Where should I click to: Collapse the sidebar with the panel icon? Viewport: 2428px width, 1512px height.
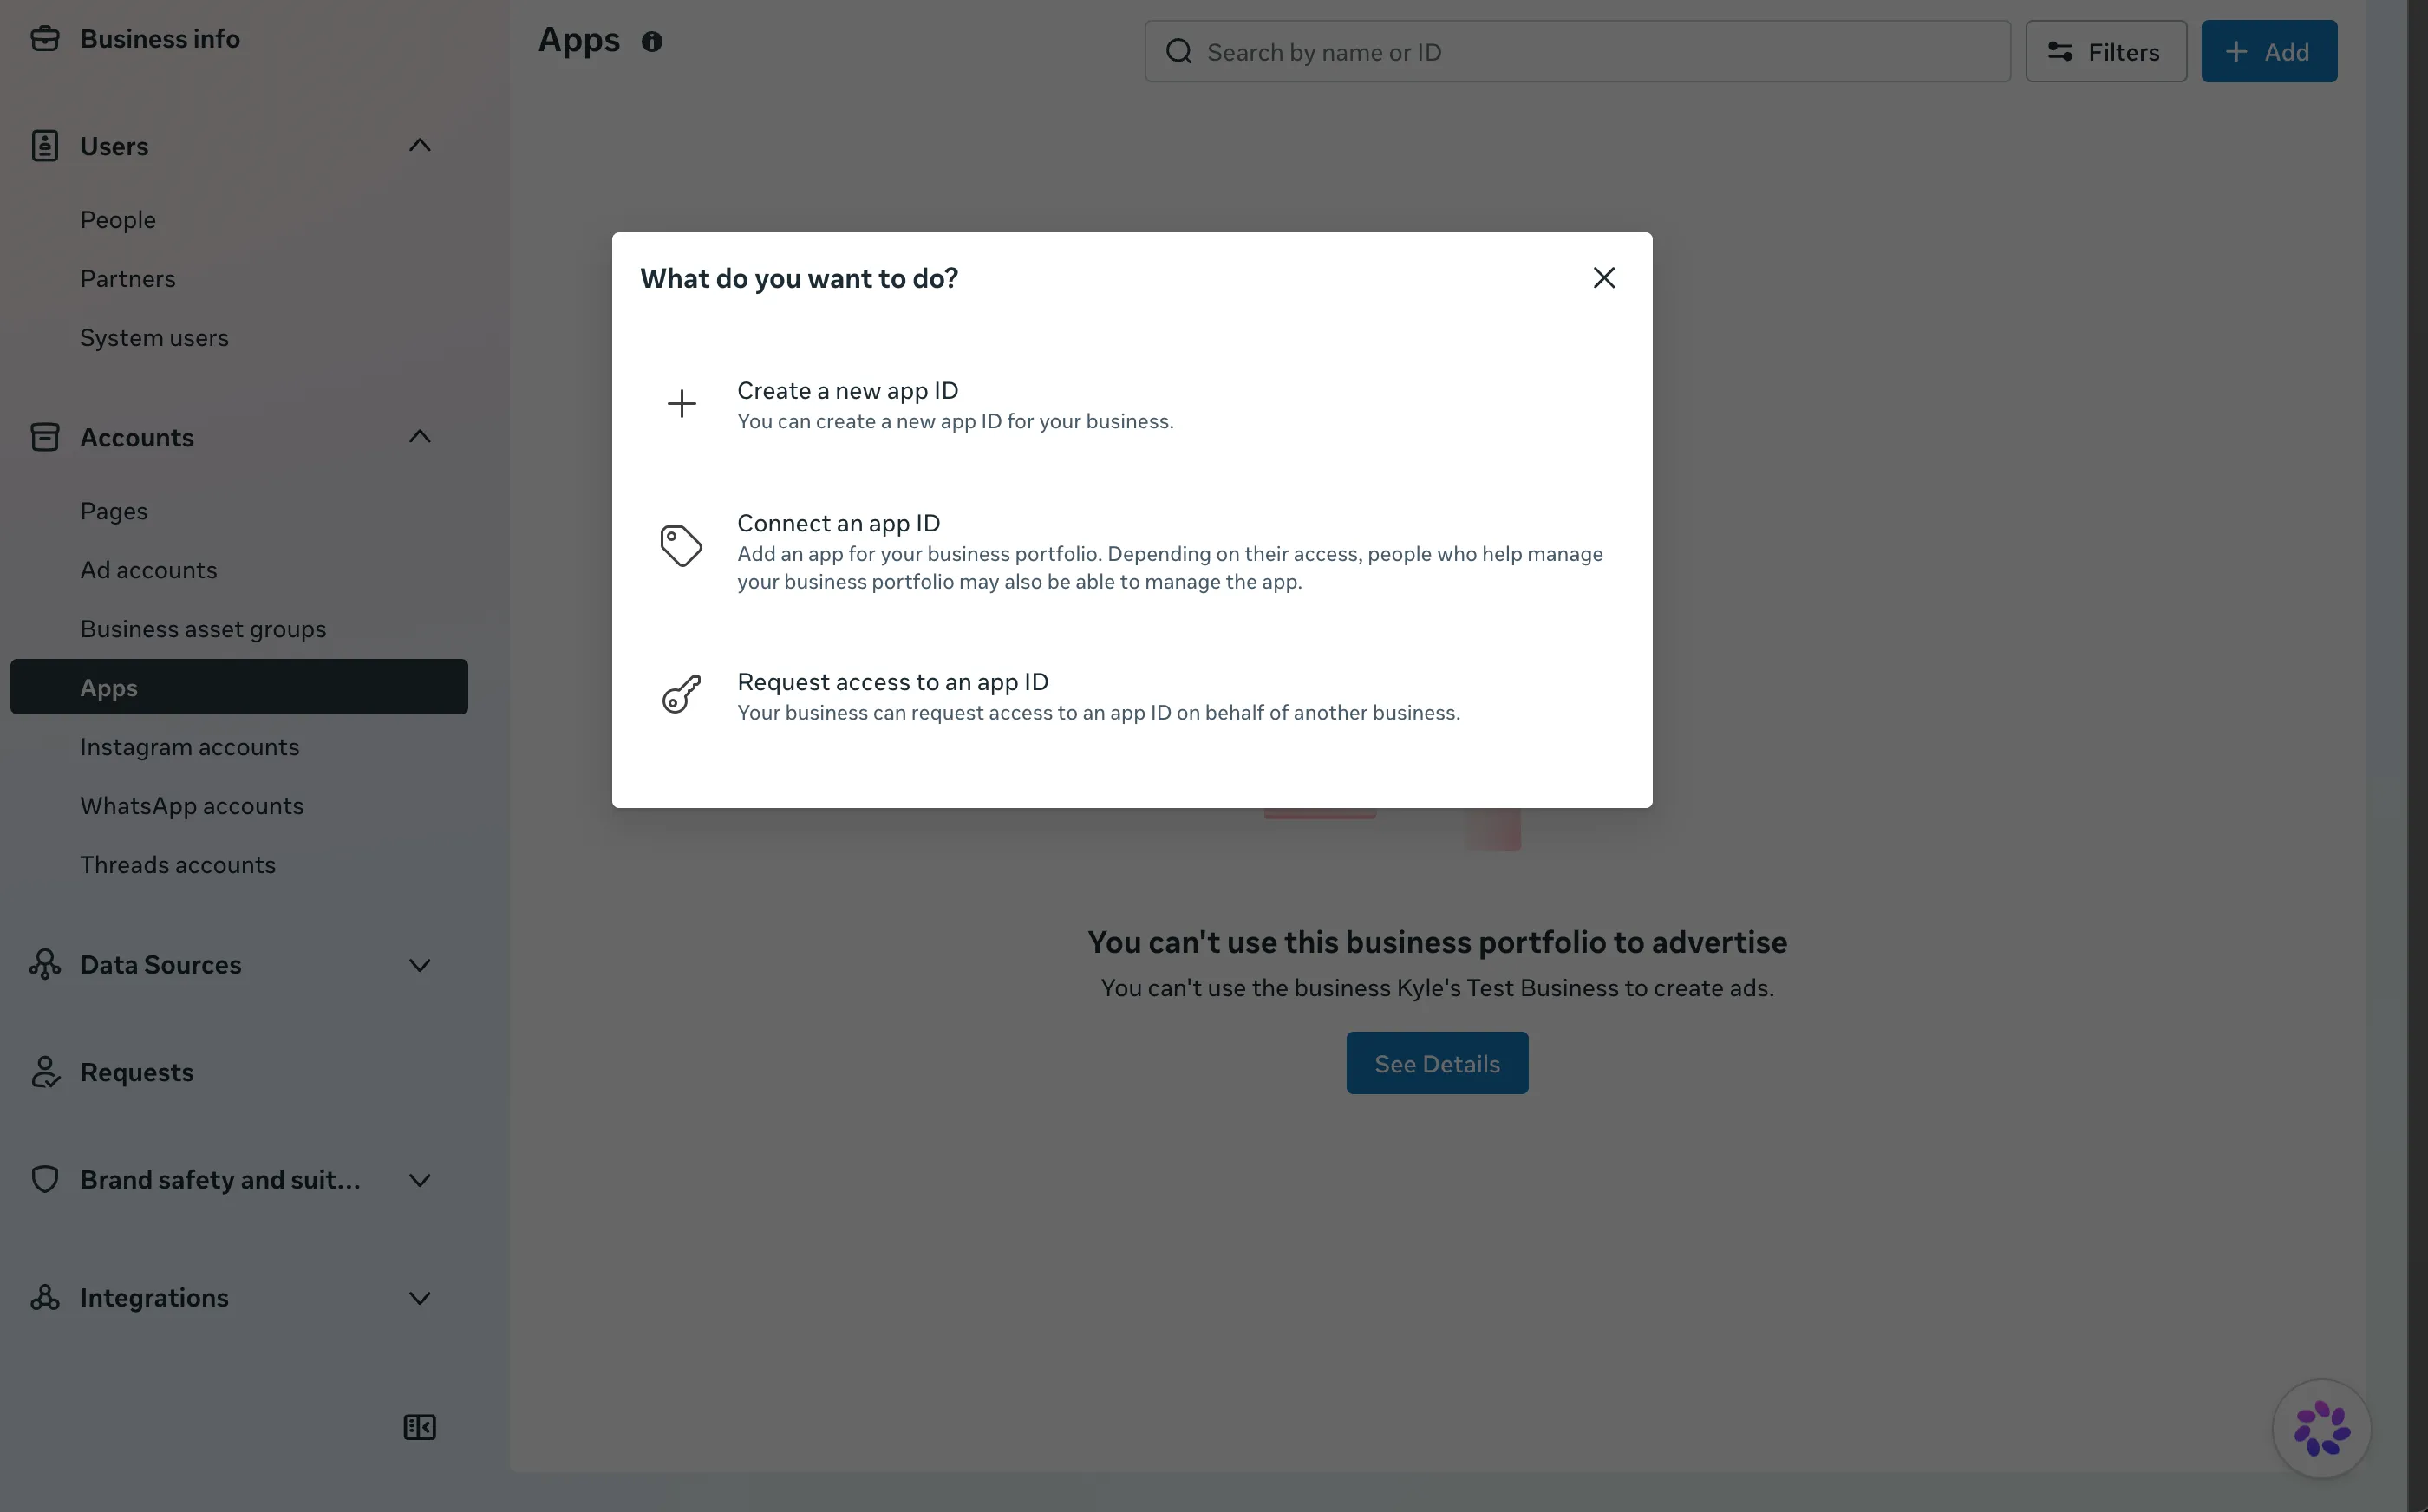click(420, 1427)
